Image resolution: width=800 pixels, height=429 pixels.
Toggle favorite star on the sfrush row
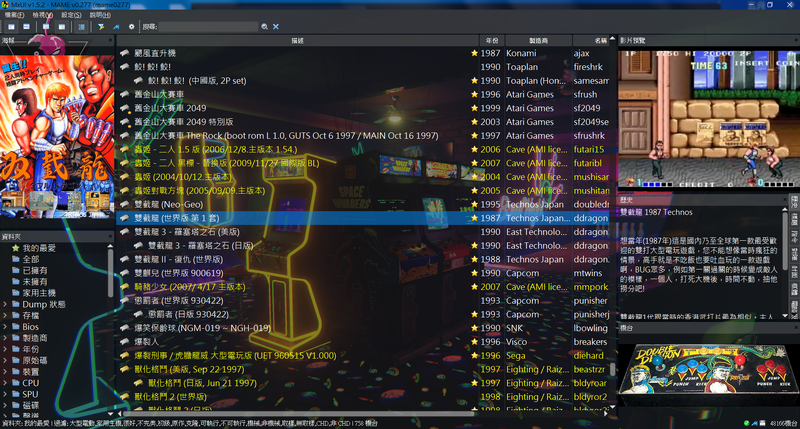click(474, 94)
